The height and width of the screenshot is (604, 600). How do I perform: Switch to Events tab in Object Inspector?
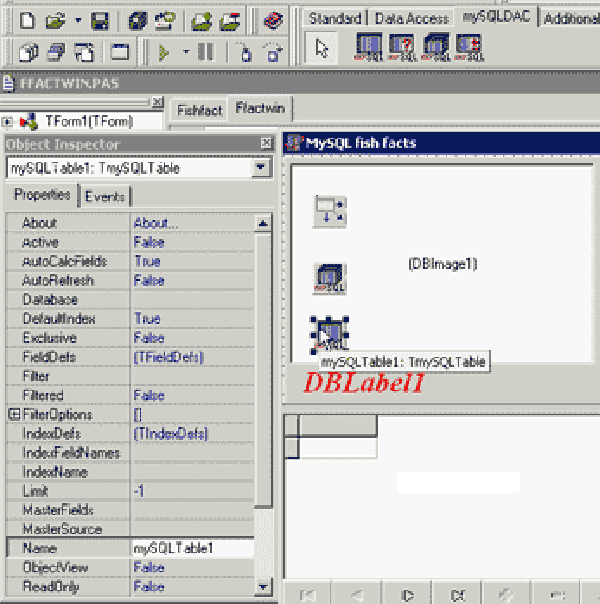pyautogui.click(x=105, y=197)
